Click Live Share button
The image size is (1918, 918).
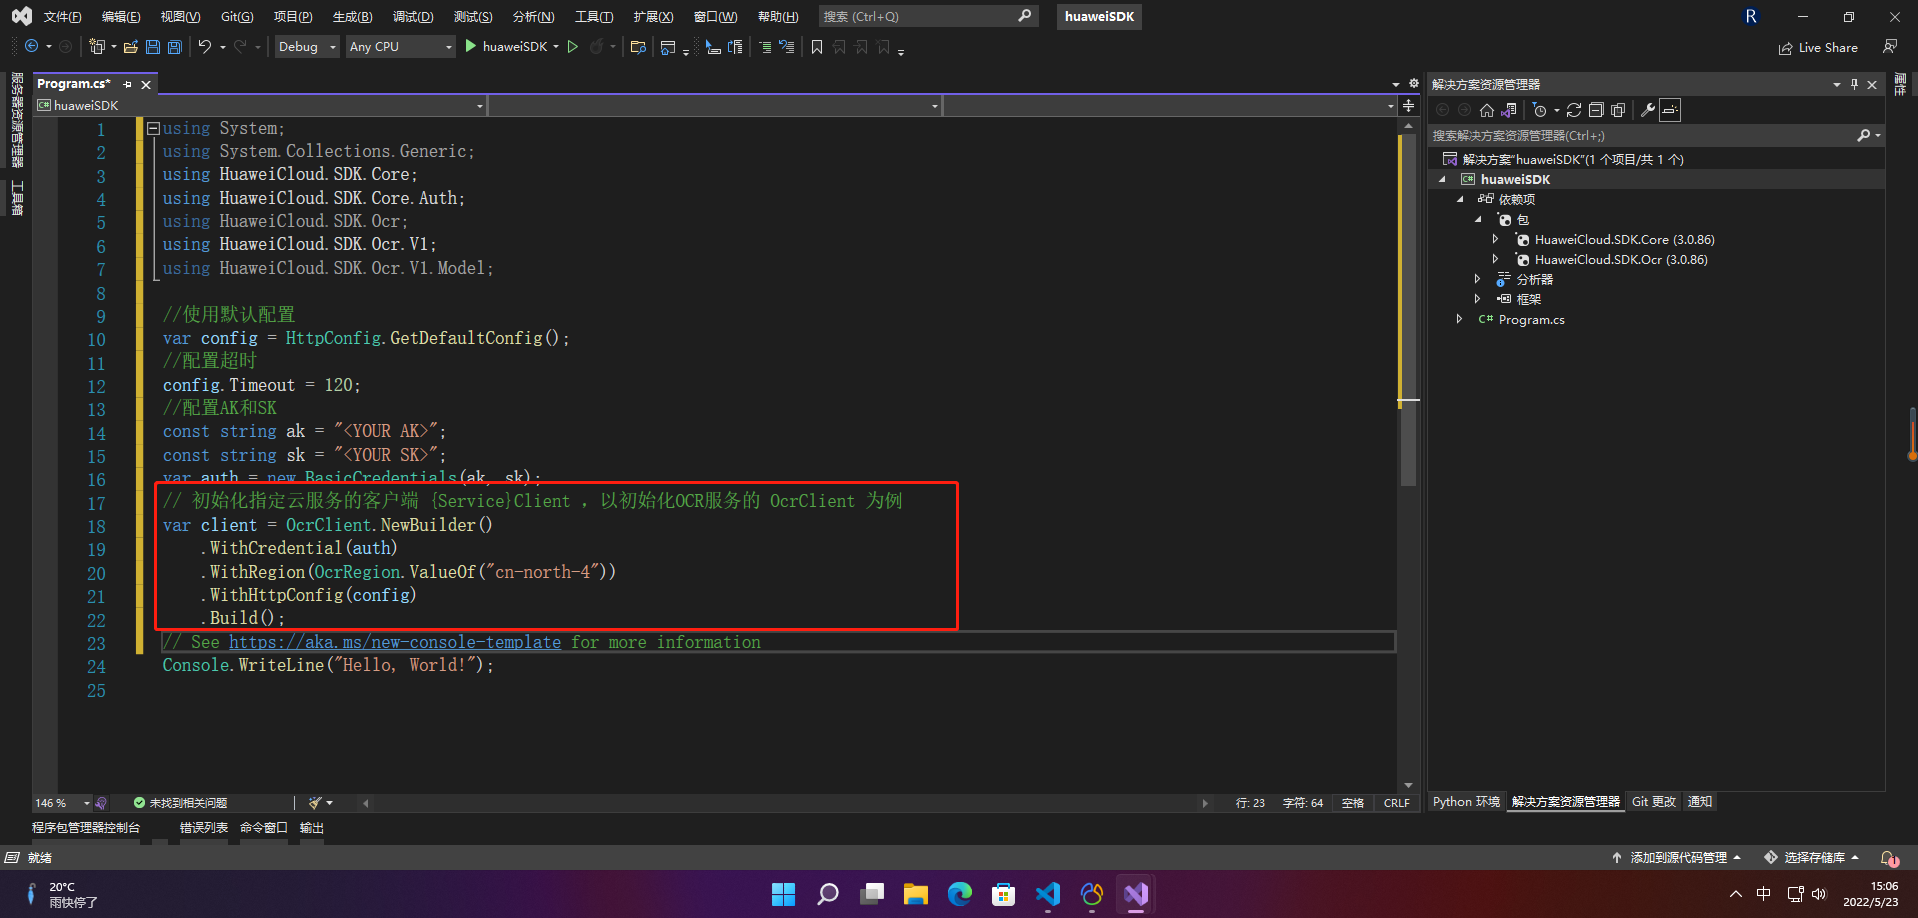coord(1818,47)
